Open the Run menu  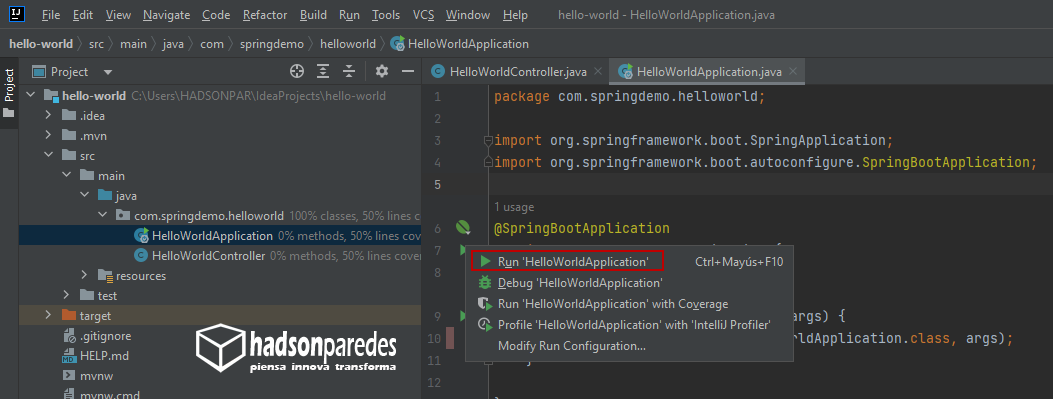349,15
